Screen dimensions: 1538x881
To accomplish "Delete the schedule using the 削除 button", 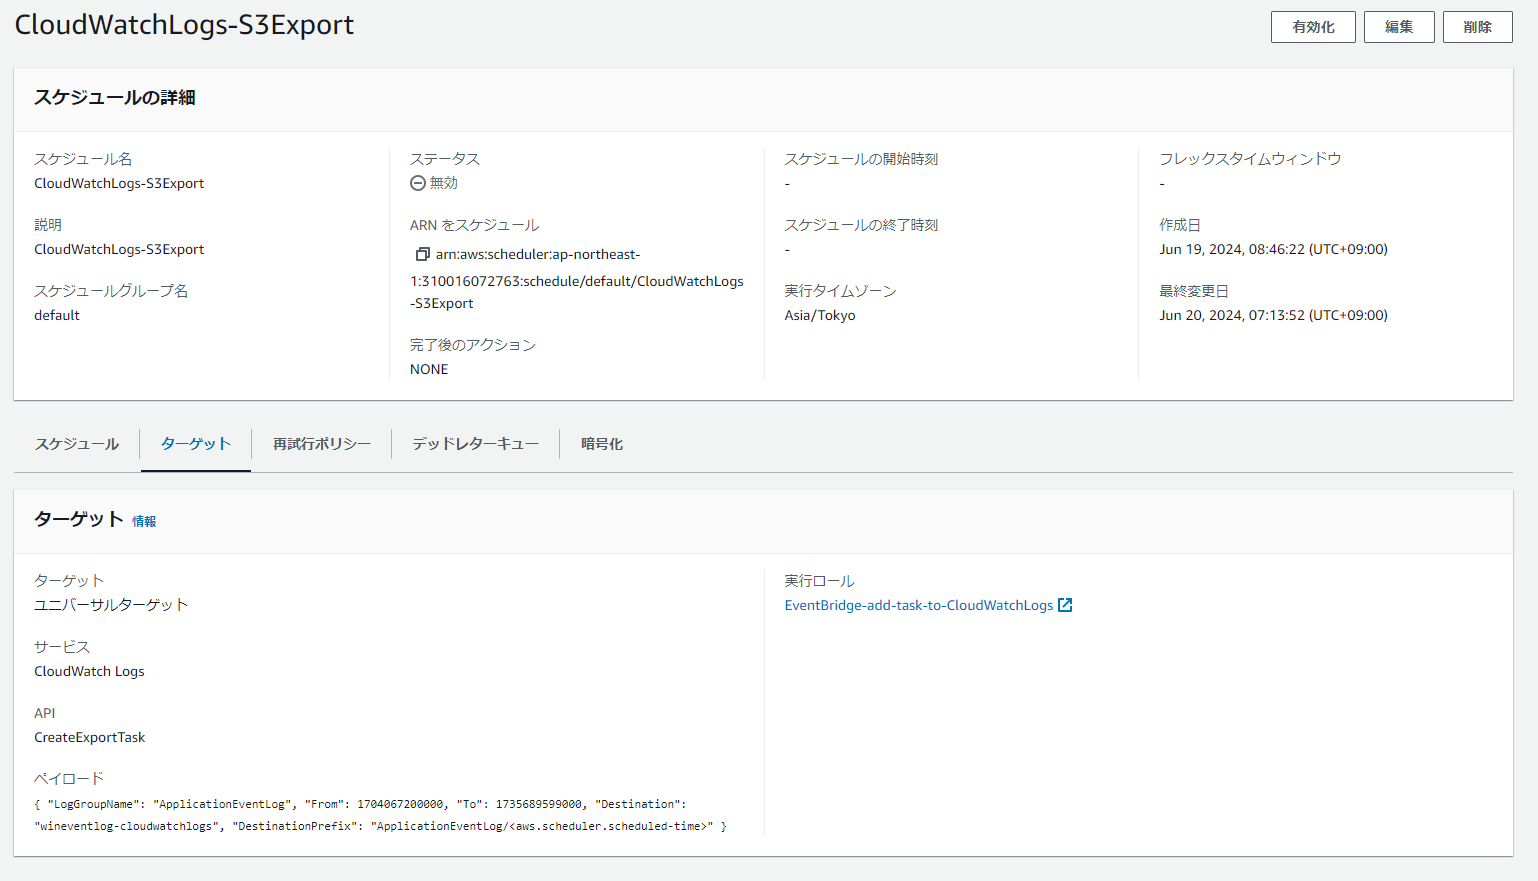I will point(1477,26).
